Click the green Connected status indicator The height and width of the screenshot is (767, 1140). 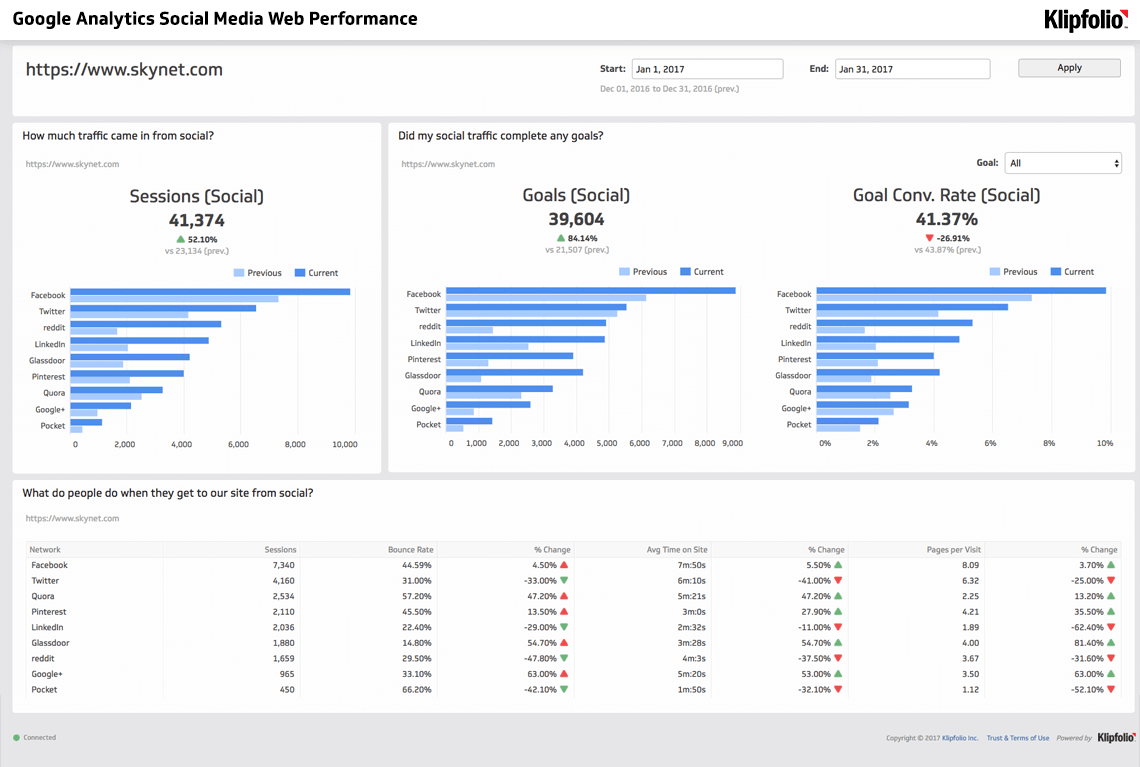pyautogui.click(x=17, y=738)
